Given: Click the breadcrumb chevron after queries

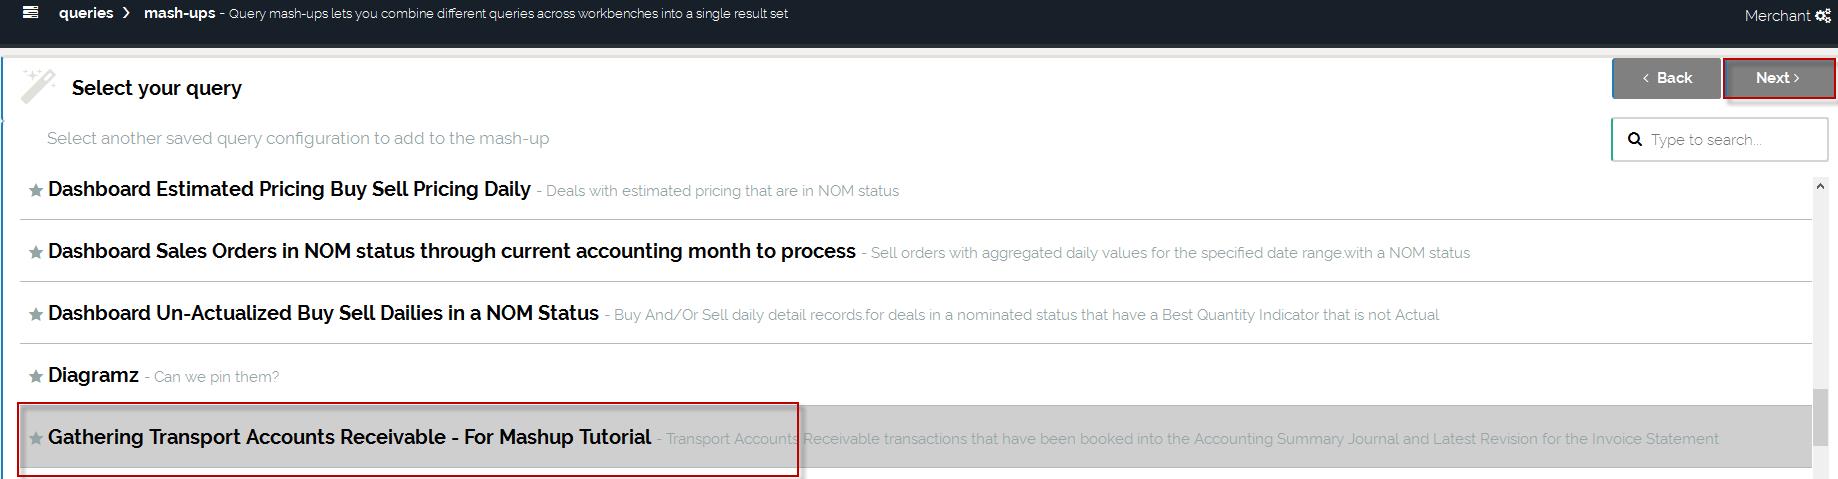Looking at the screenshot, I should [127, 13].
